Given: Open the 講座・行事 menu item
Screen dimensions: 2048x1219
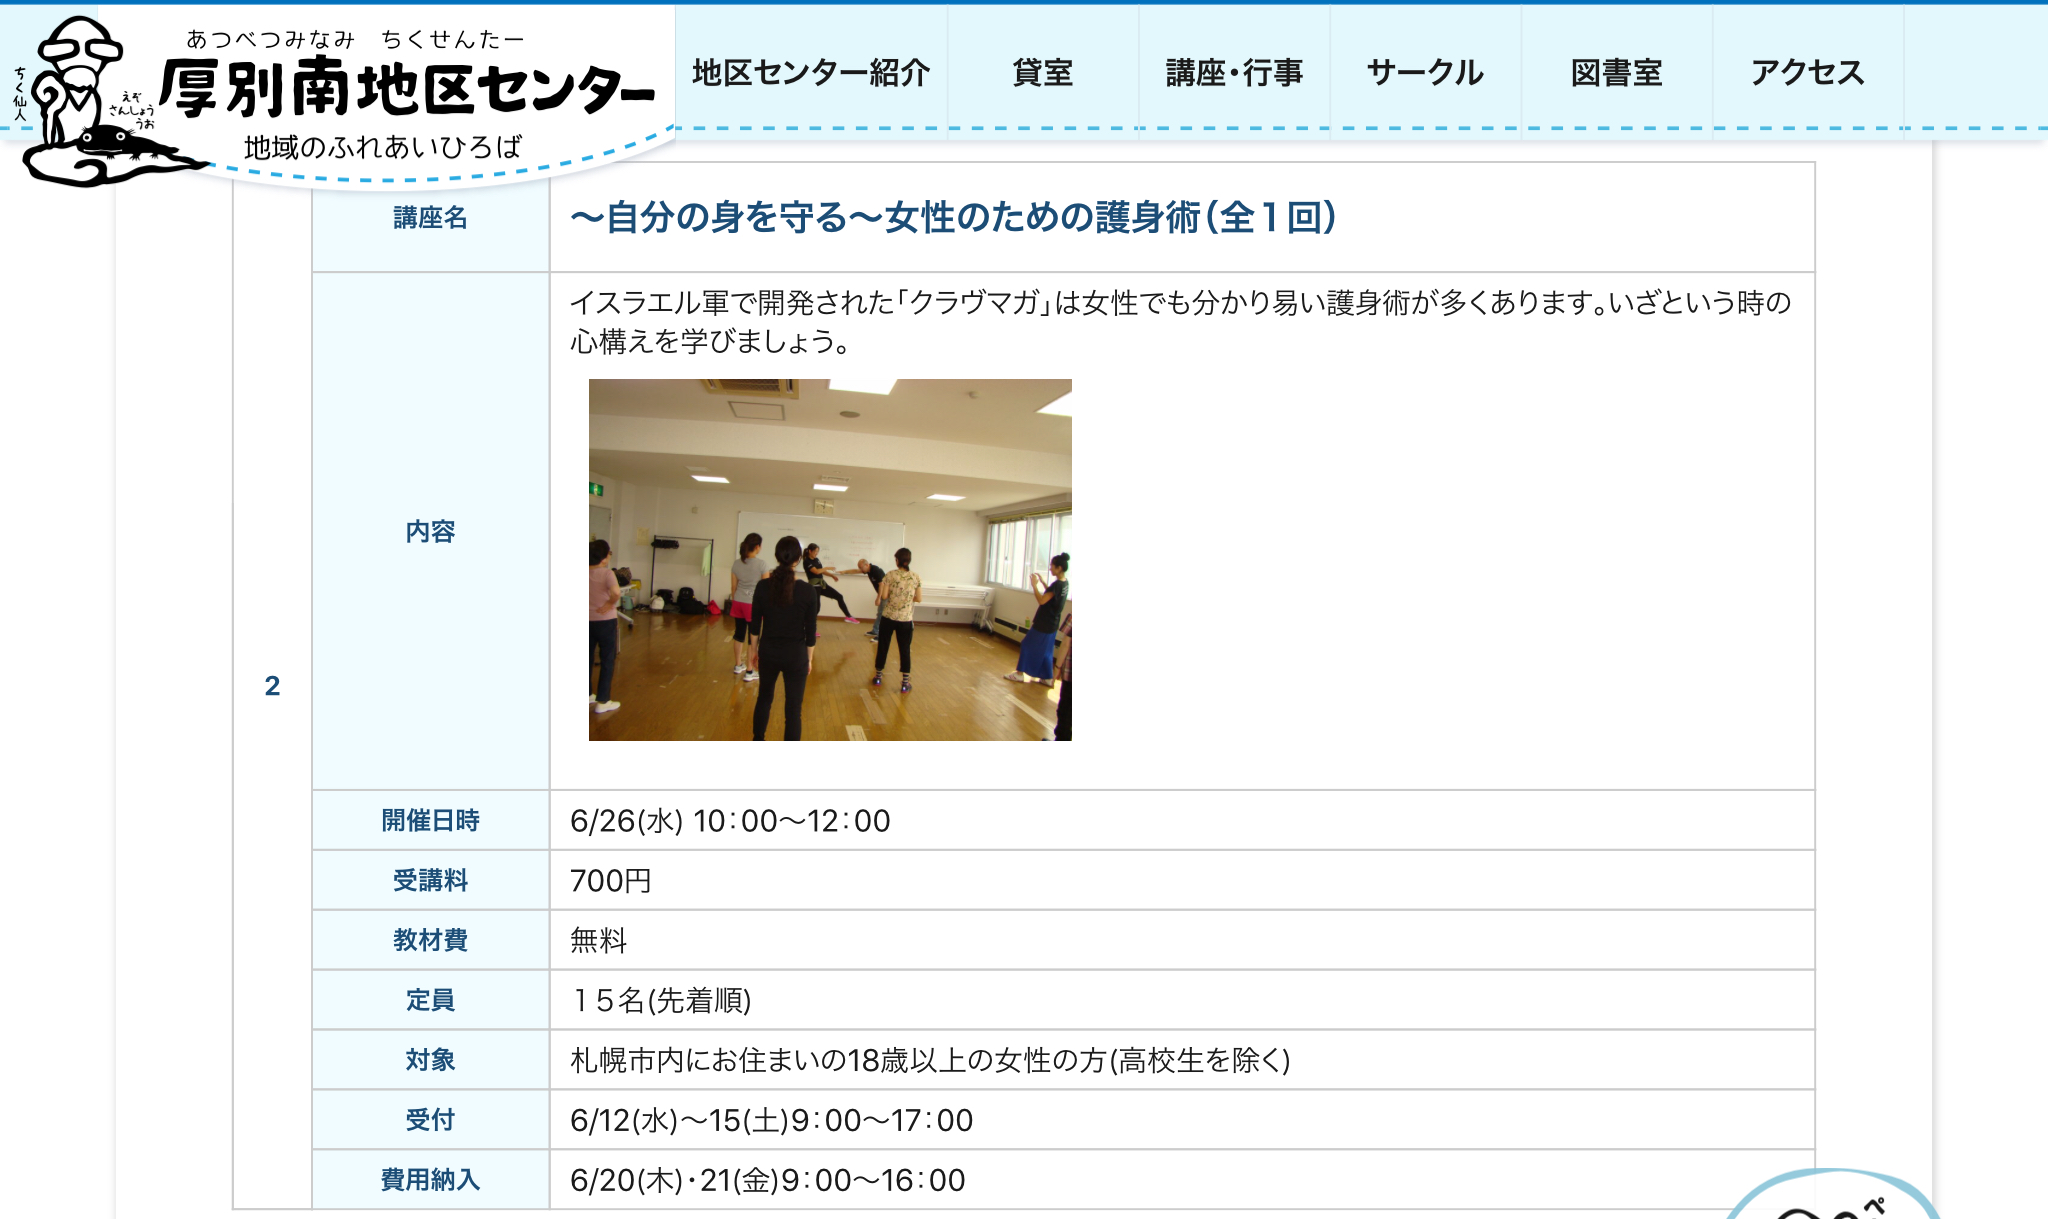Looking at the screenshot, I should [x=1234, y=73].
